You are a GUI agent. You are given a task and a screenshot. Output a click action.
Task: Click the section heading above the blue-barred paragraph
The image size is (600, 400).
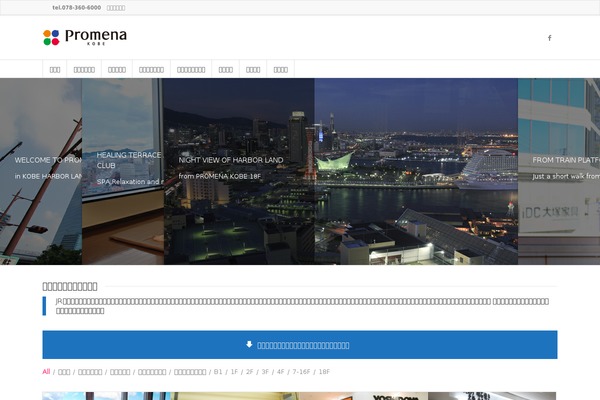click(x=70, y=286)
